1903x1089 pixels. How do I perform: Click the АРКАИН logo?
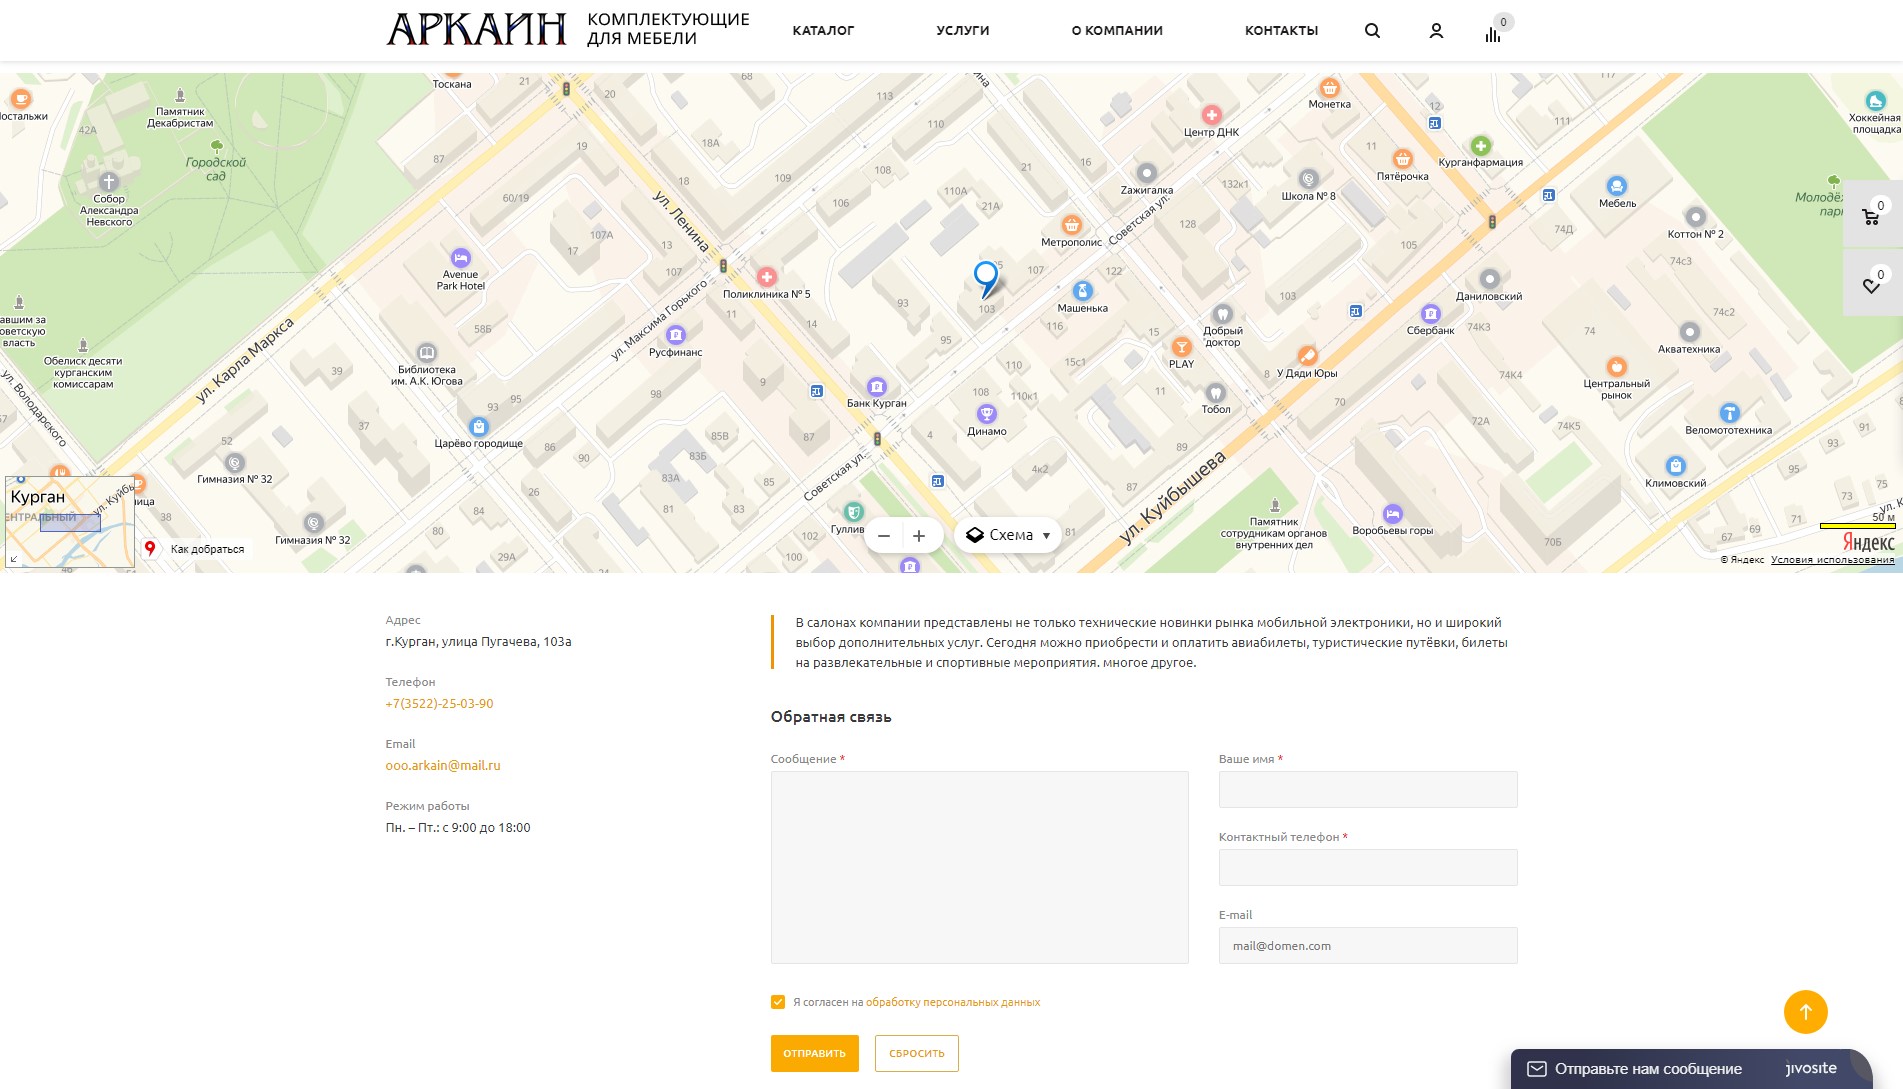(x=476, y=30)
